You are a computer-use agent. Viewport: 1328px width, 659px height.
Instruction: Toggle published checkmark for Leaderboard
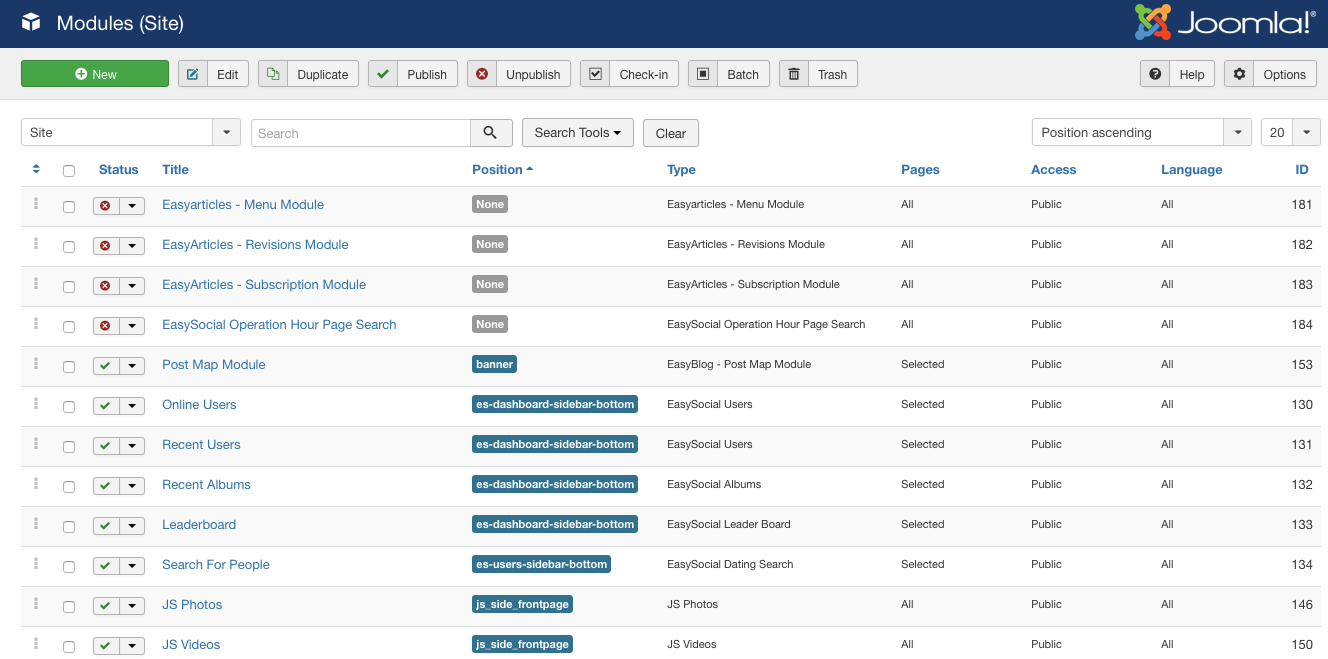point(106,526)
